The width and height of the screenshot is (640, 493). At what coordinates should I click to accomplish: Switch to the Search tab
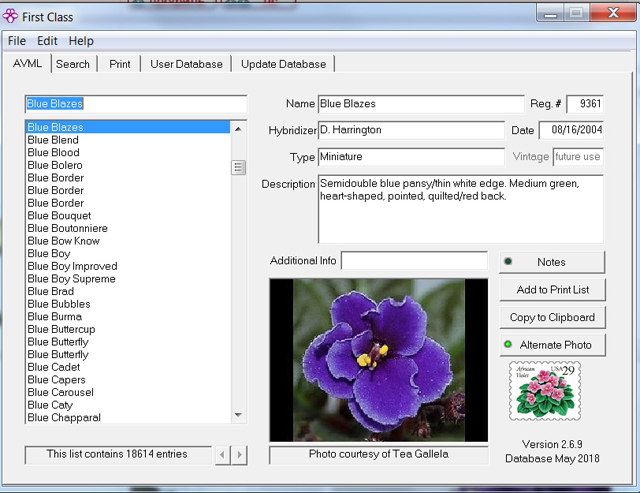pos(73,64)
